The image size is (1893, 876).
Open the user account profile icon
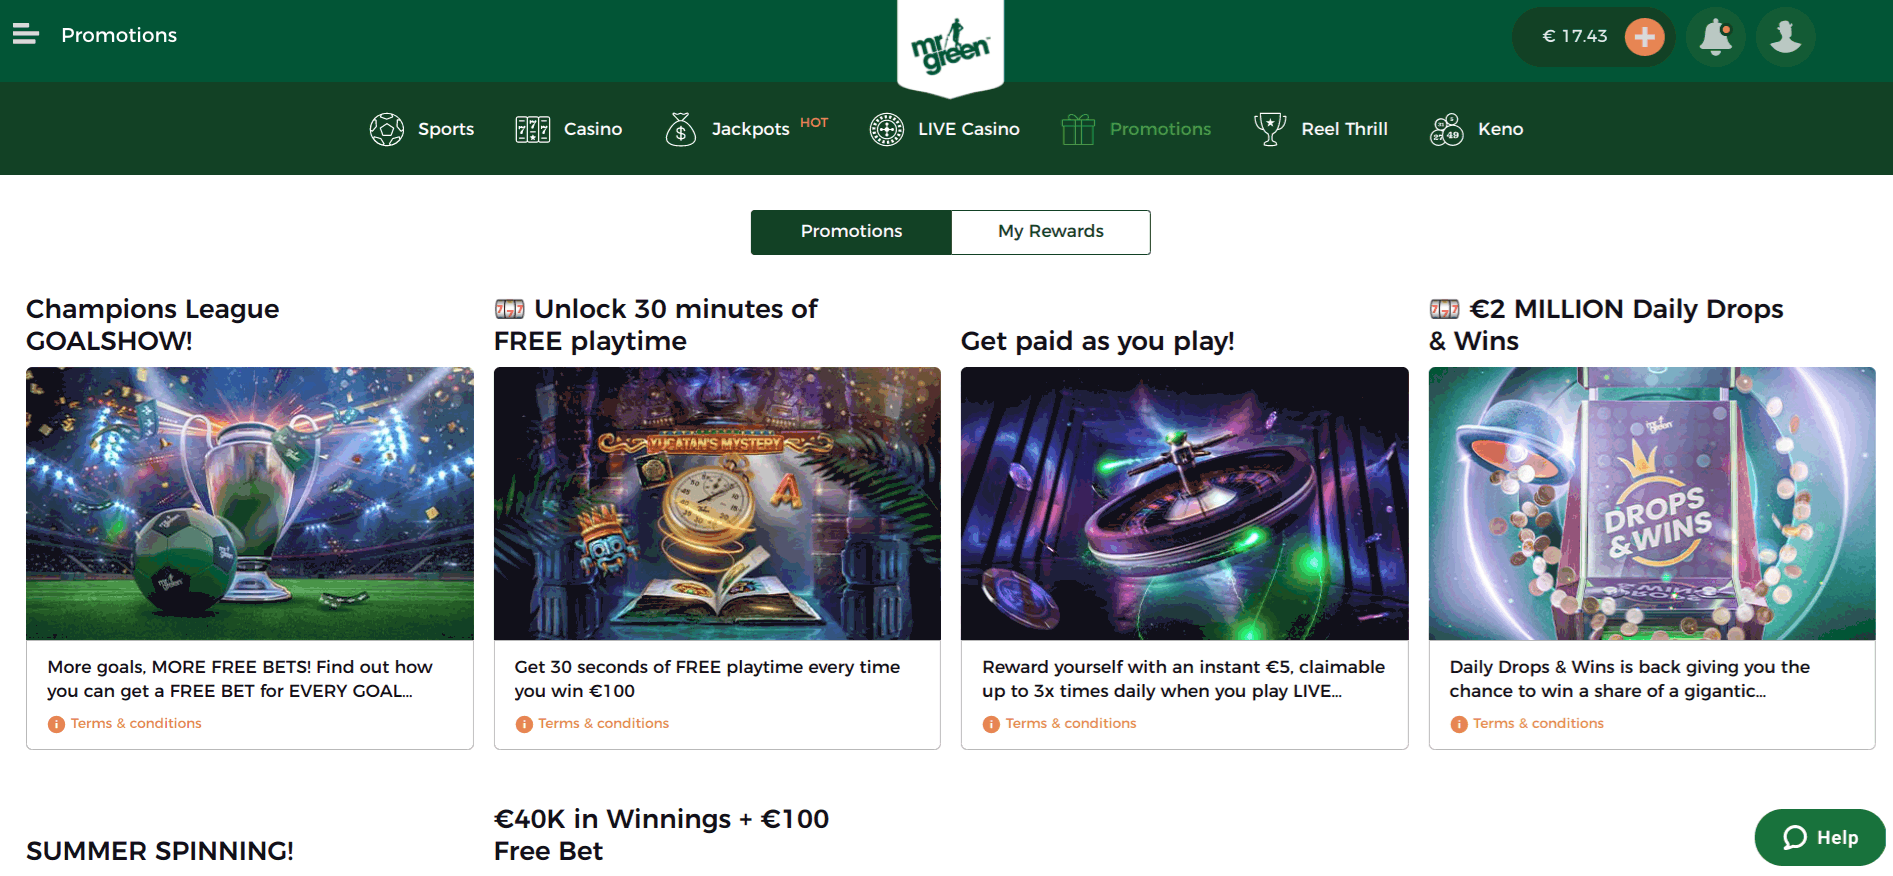tap(1785, 37)
